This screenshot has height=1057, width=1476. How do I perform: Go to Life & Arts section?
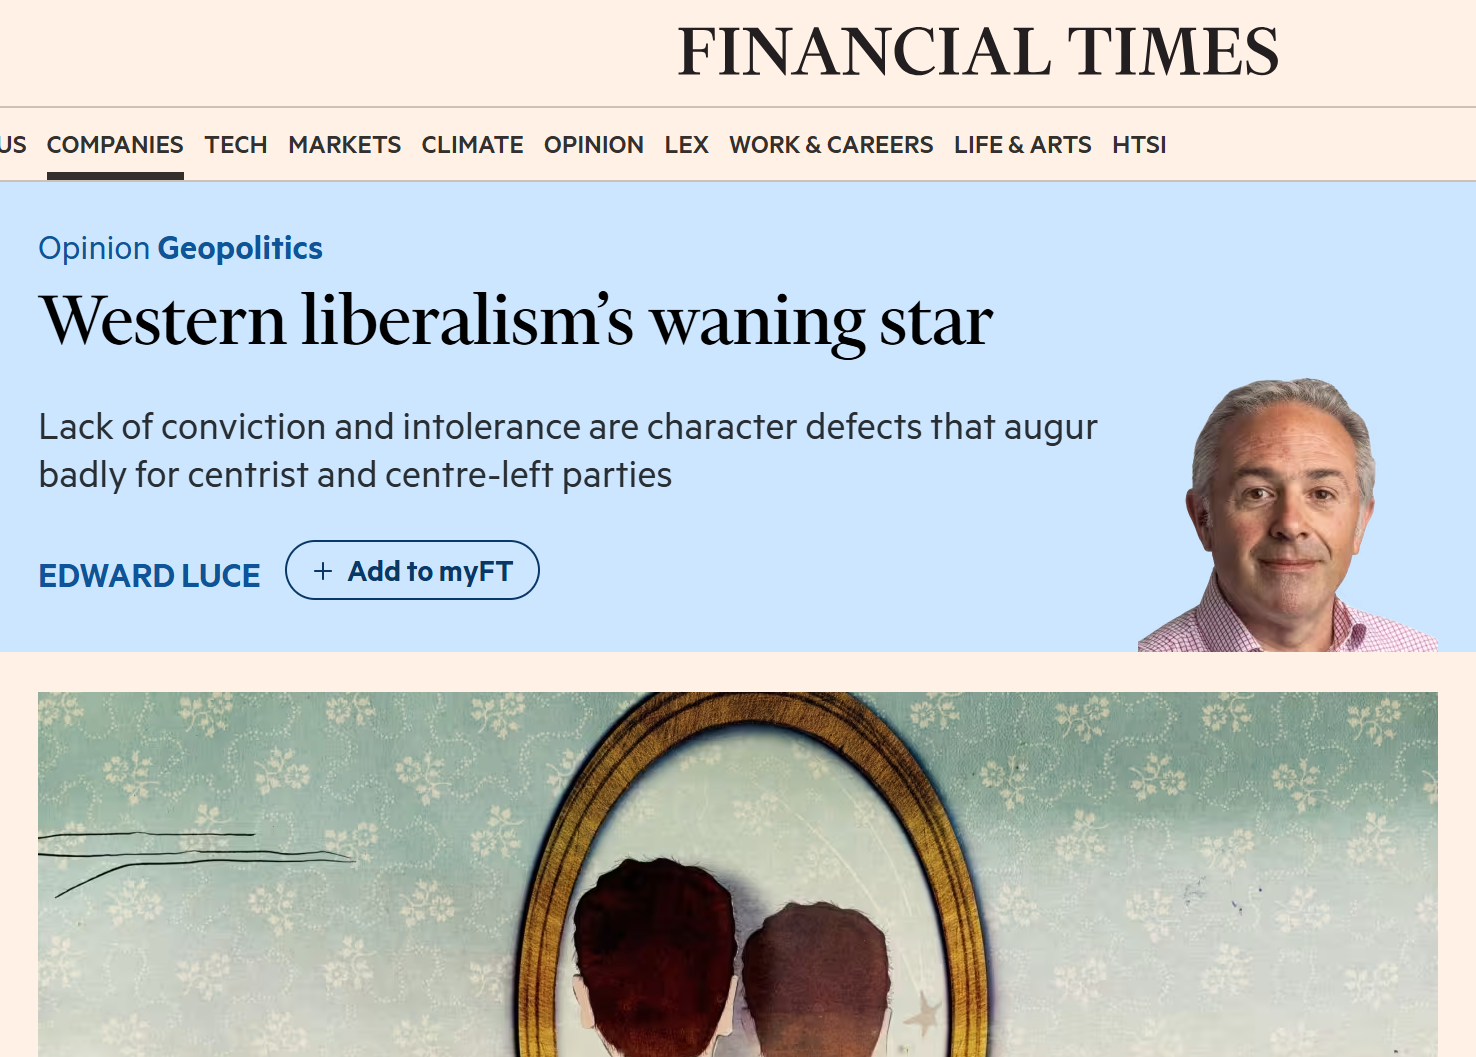1023,145
